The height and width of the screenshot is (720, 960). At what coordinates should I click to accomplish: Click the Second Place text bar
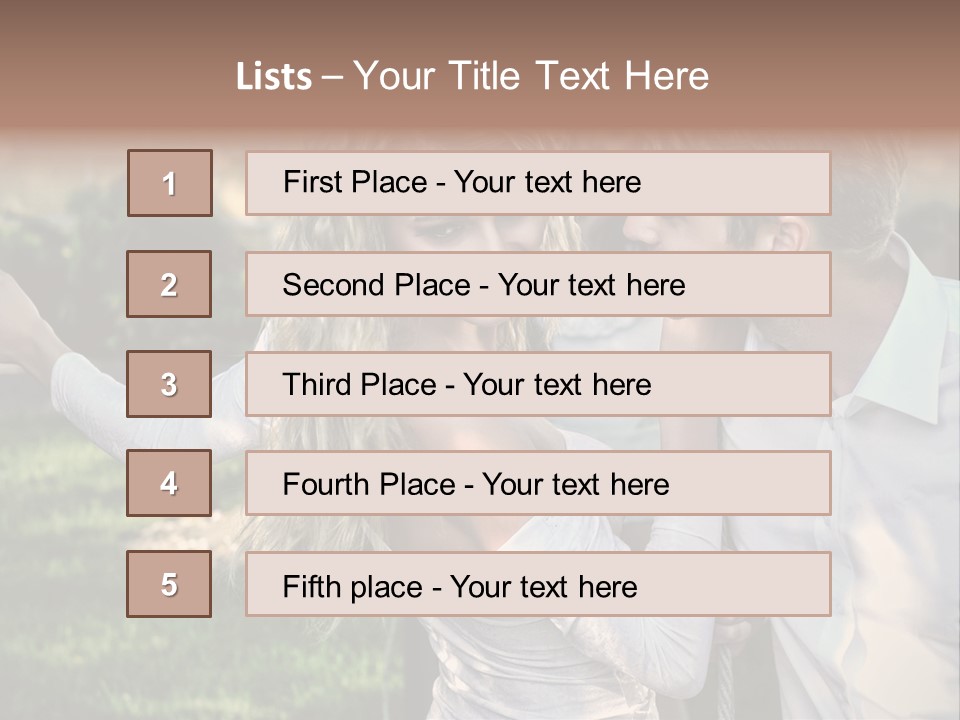point(538,284)
